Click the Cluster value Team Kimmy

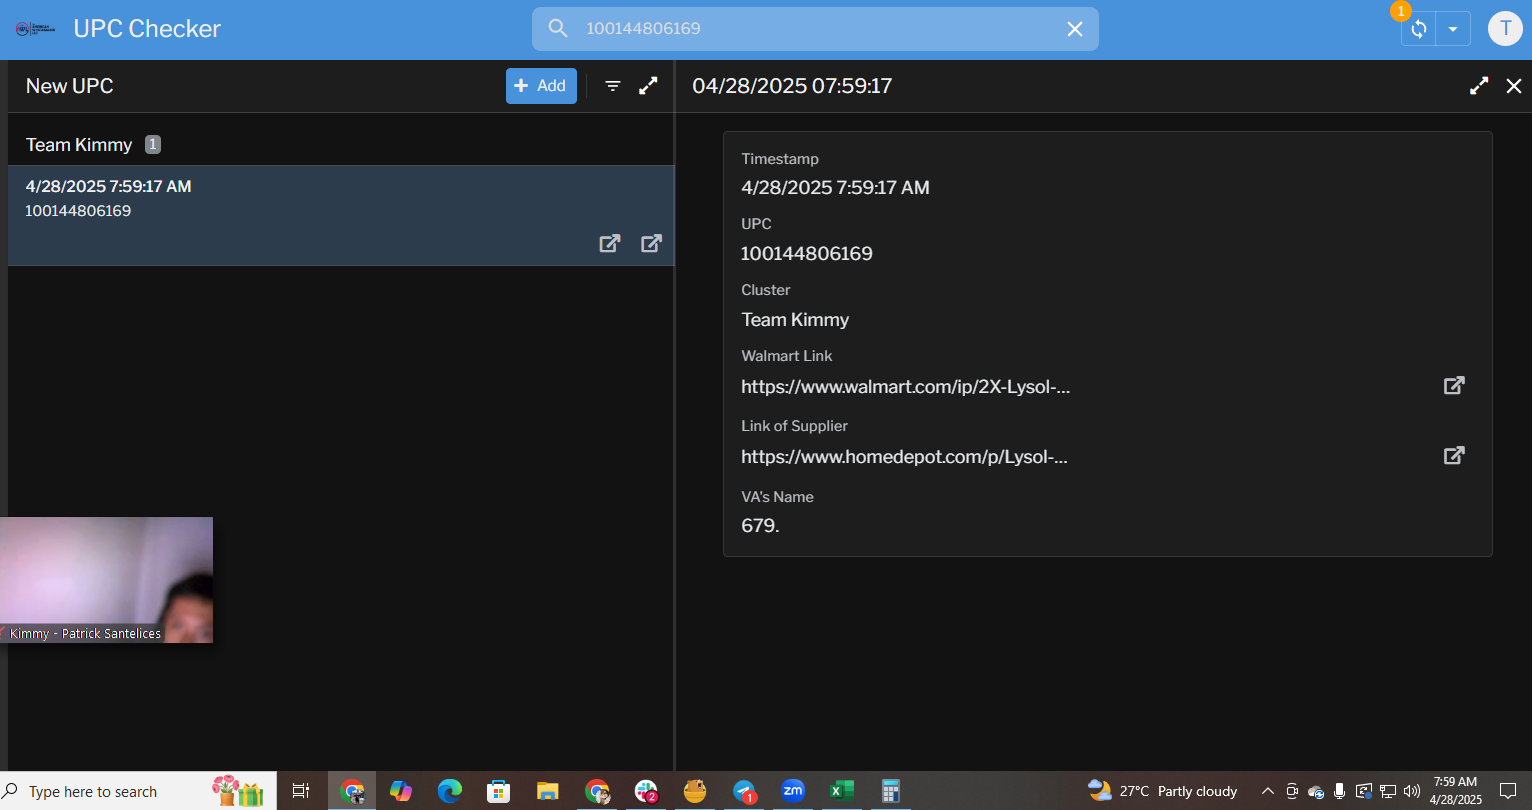pyautogui.click(x=795, y=320)
